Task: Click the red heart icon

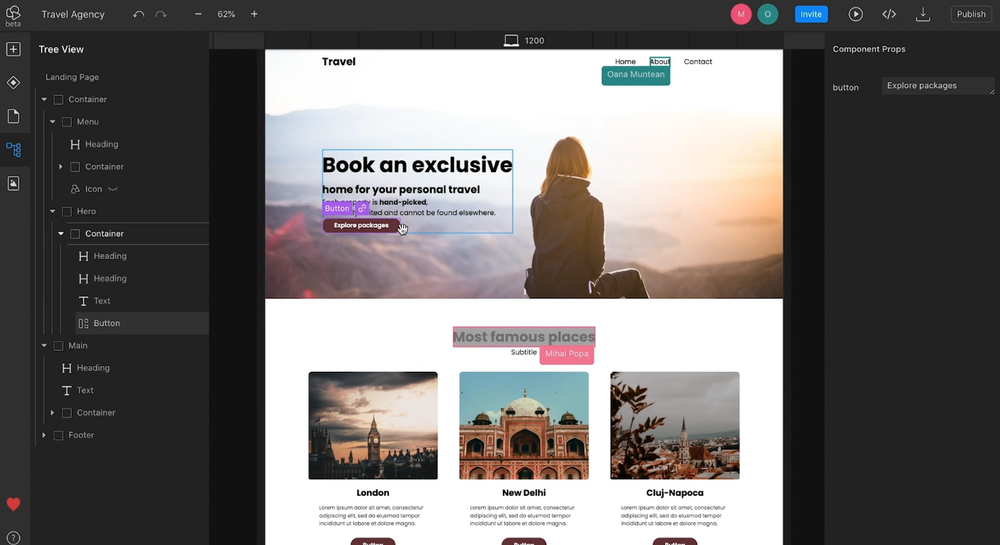Action: [13, 504]
